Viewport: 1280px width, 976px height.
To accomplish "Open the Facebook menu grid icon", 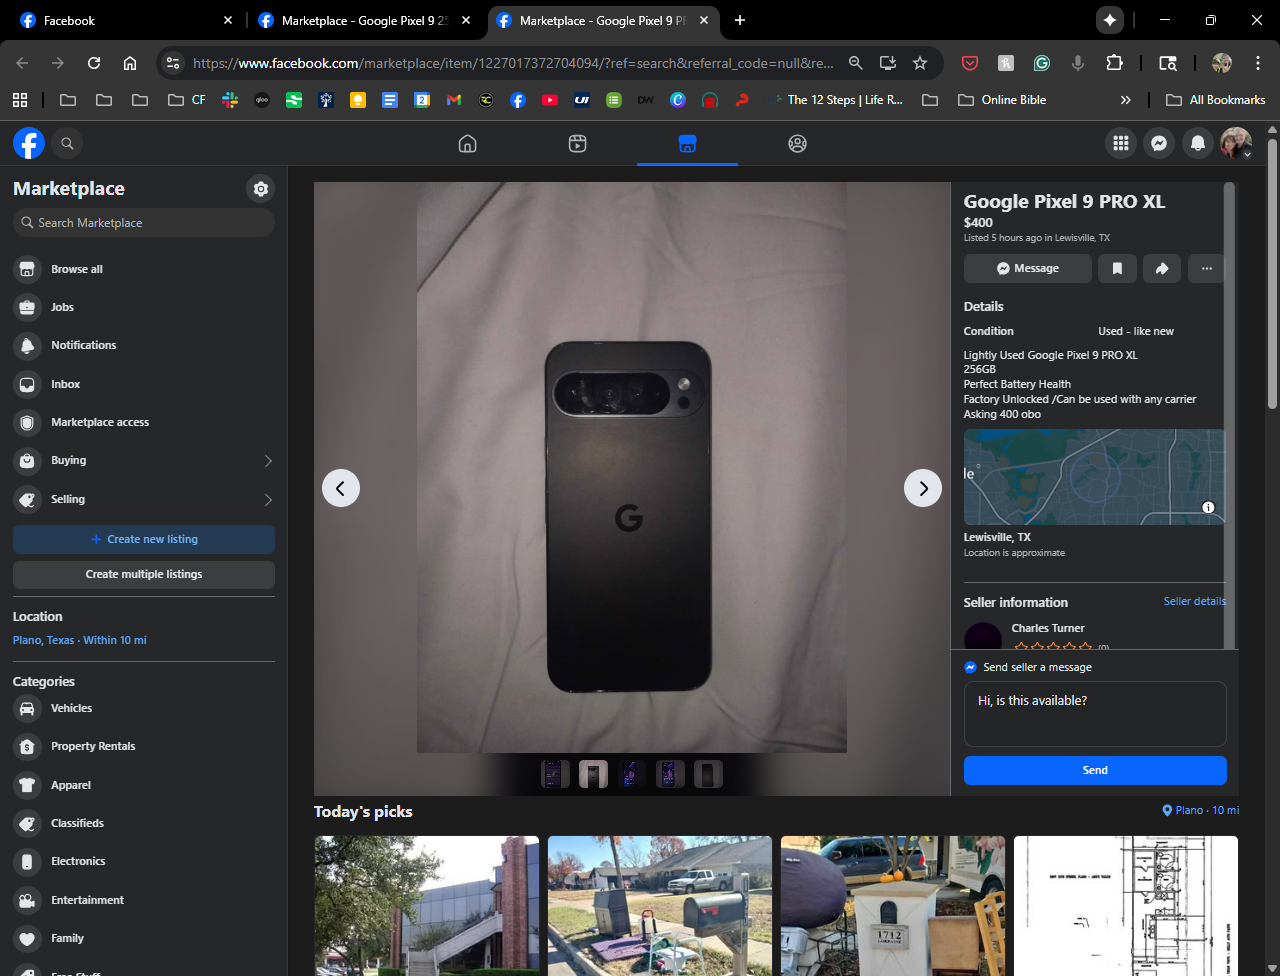I will pyautogui.click(x=1120, y=144).
